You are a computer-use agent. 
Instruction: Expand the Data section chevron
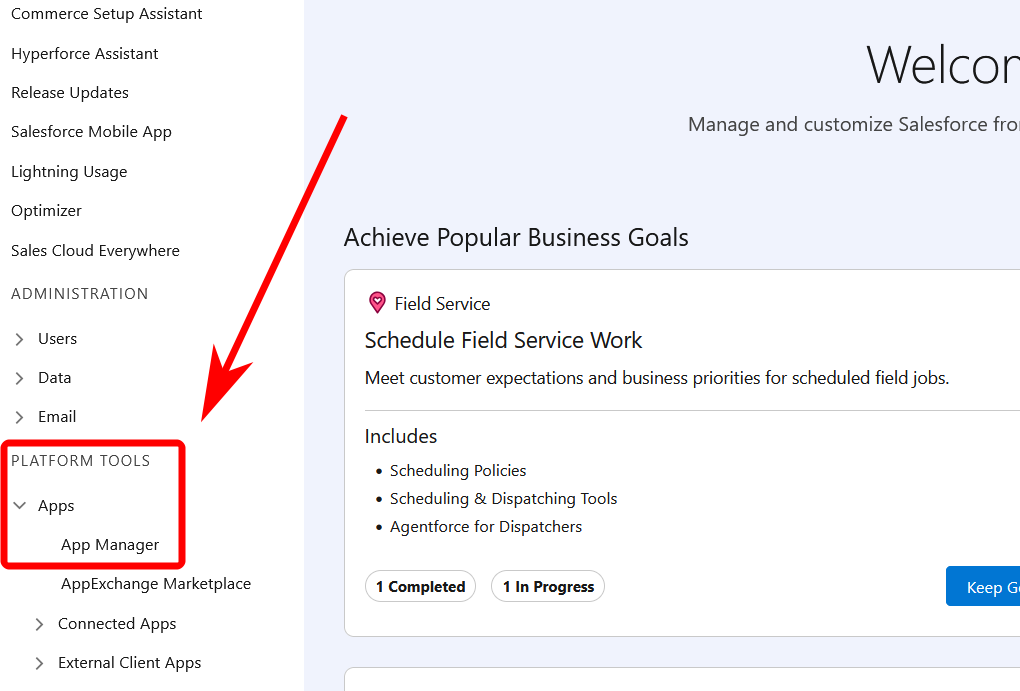point(20,378)
